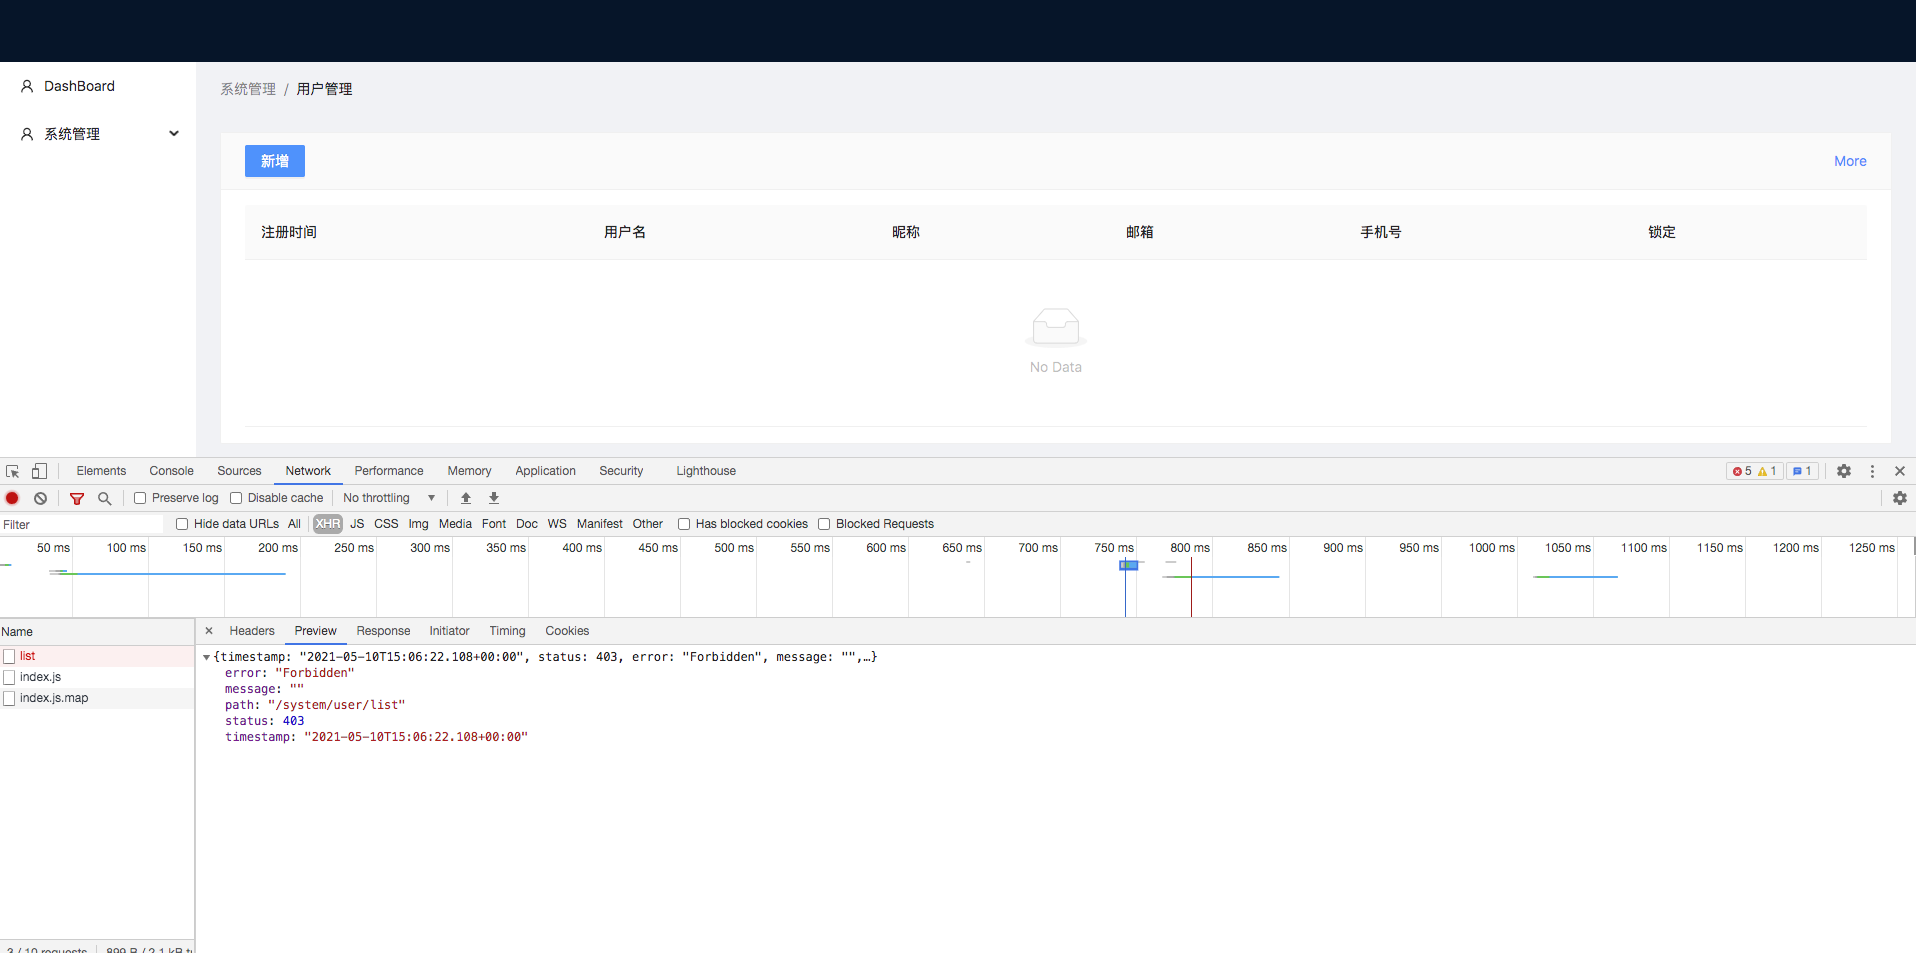The image size is (1916, 953).
Task: Open the Security tab
Action: (621, 471)
